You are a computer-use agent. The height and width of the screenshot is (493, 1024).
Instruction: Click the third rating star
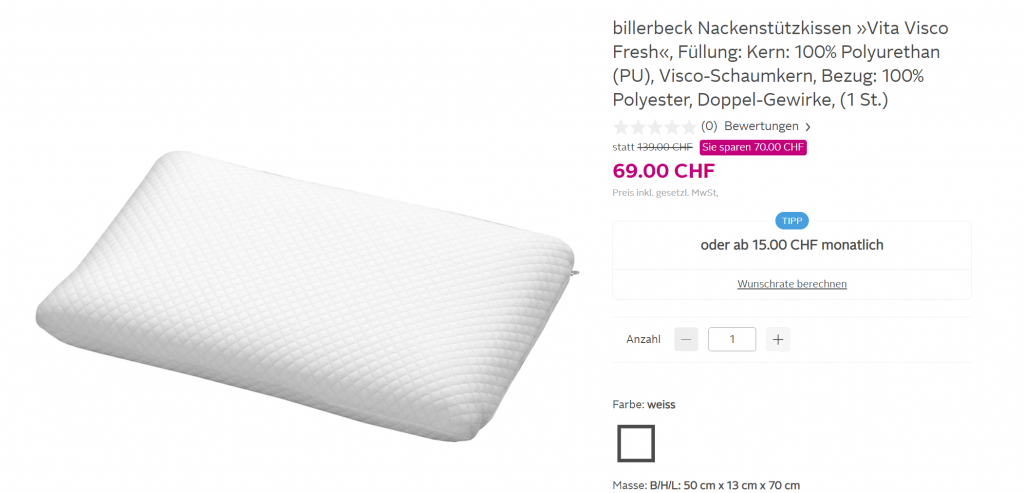point(654,127)
